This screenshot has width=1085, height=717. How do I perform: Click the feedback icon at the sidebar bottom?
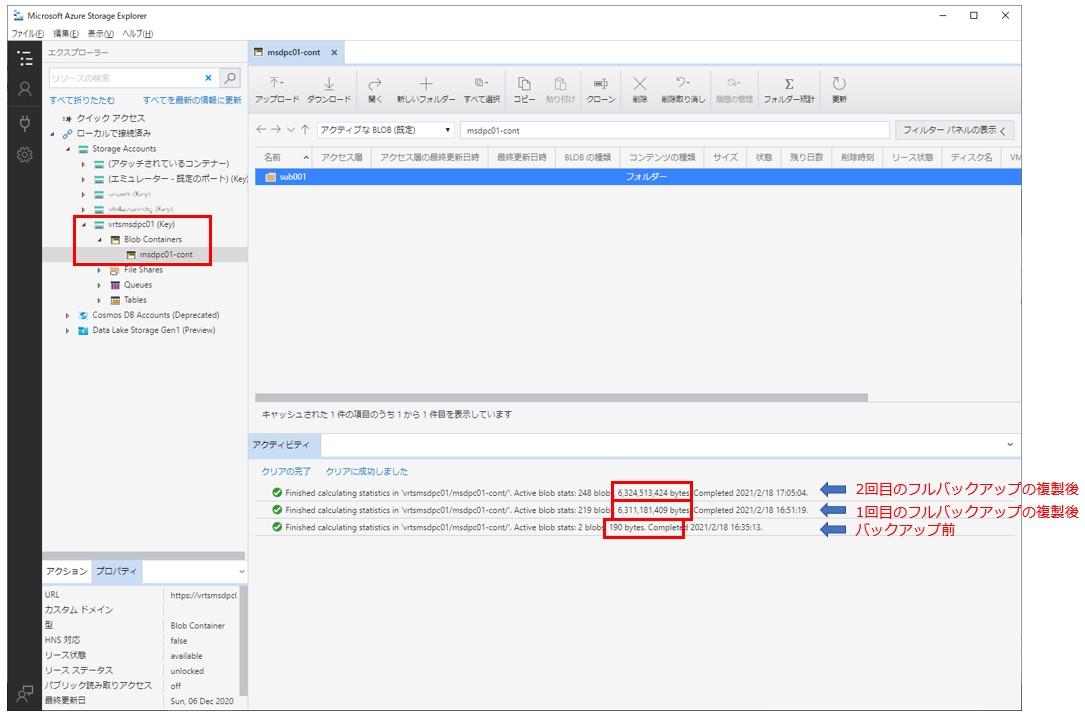25,693
